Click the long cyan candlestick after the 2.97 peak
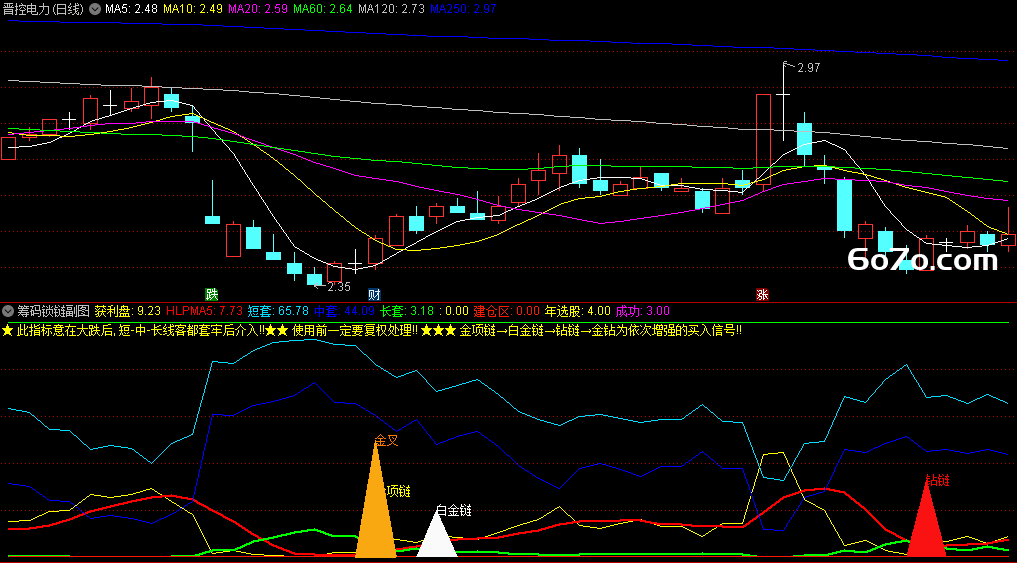Screen dimensions: 1017x563 pyautogui.click(x=844, y=205)
